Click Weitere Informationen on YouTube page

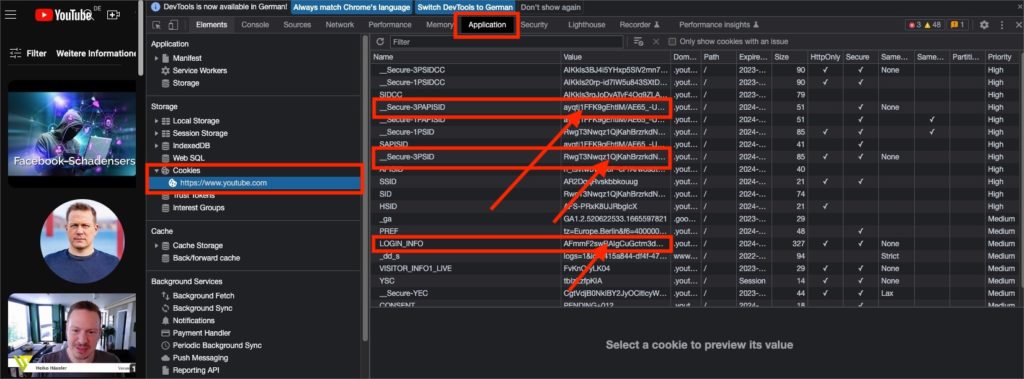click(96, 54)
